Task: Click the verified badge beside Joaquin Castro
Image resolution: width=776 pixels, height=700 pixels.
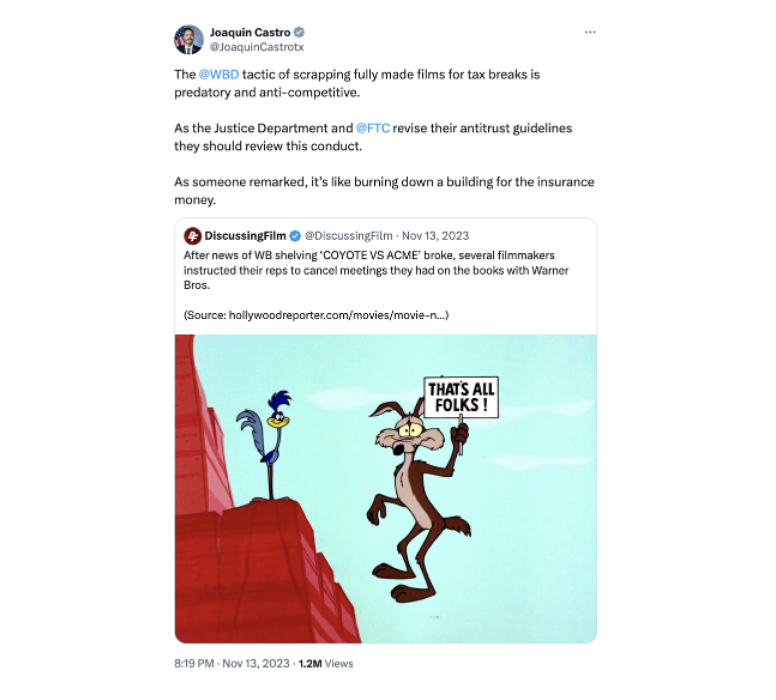Action: tap(299, 32)
